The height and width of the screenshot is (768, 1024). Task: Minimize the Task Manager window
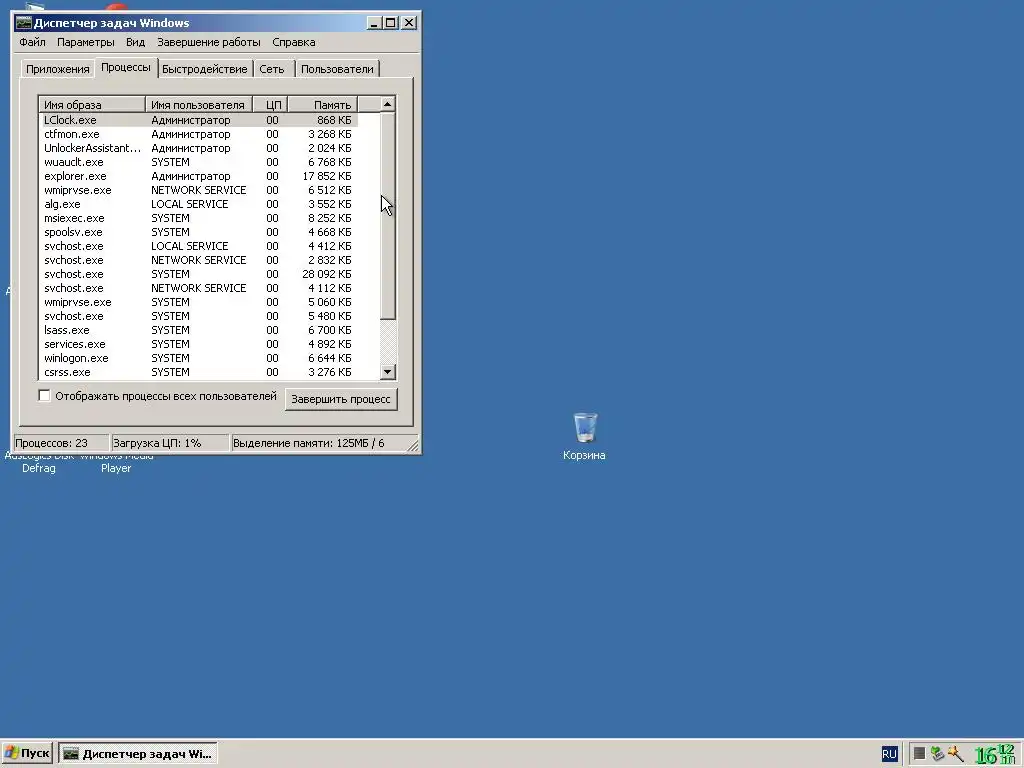coord(374,23)
